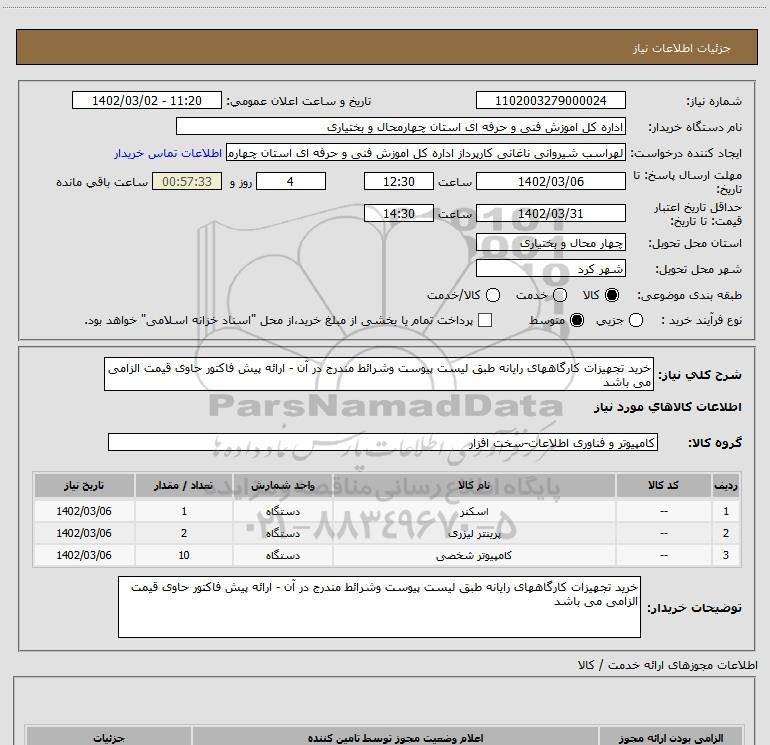
Task: Click the request number field 1102003279000024
Action: [x=550, y=100]
